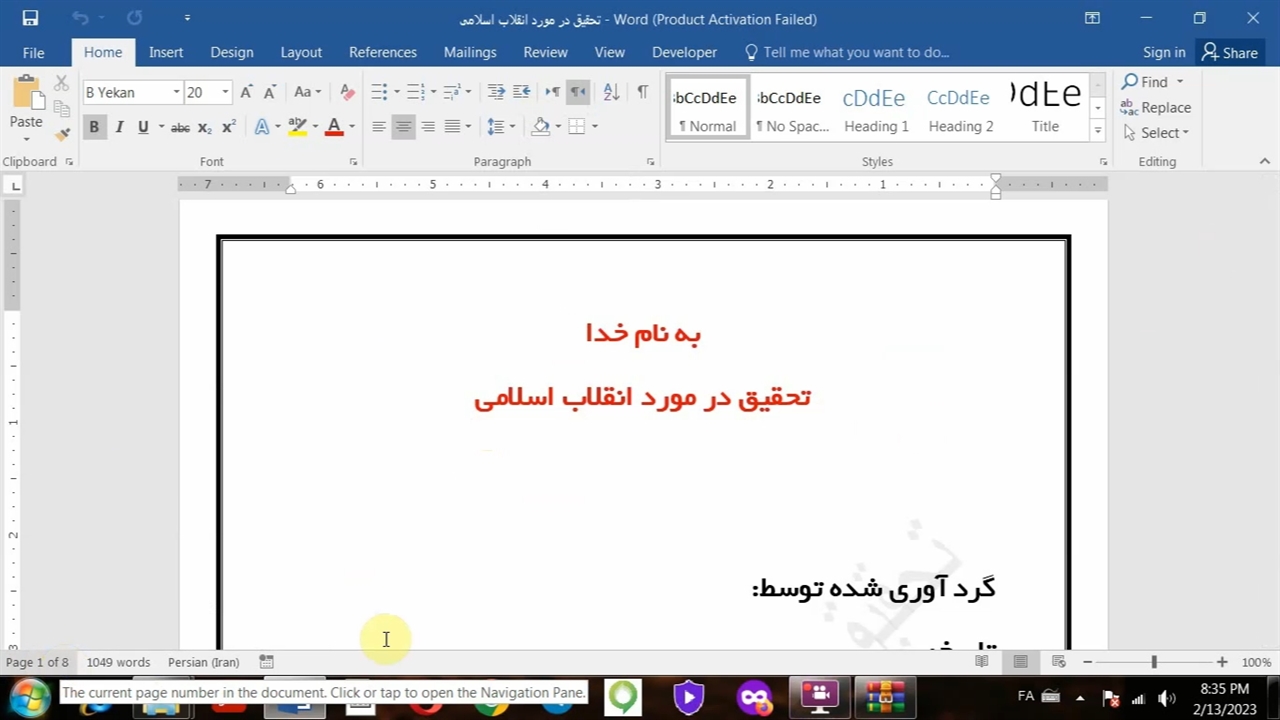
Task: Toggle Bold formatting off
Action: (94, 127)
